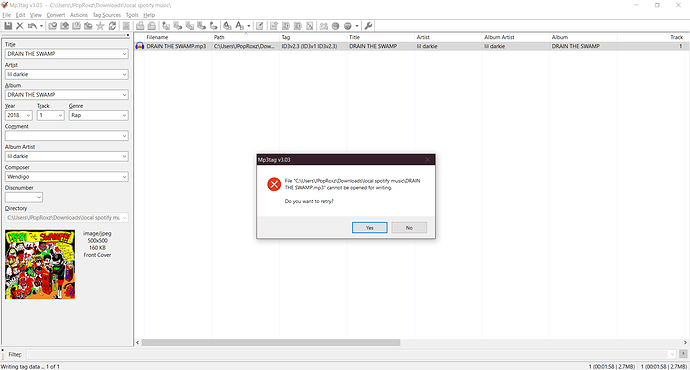Open the Edit menu

(x=21, y=15)
